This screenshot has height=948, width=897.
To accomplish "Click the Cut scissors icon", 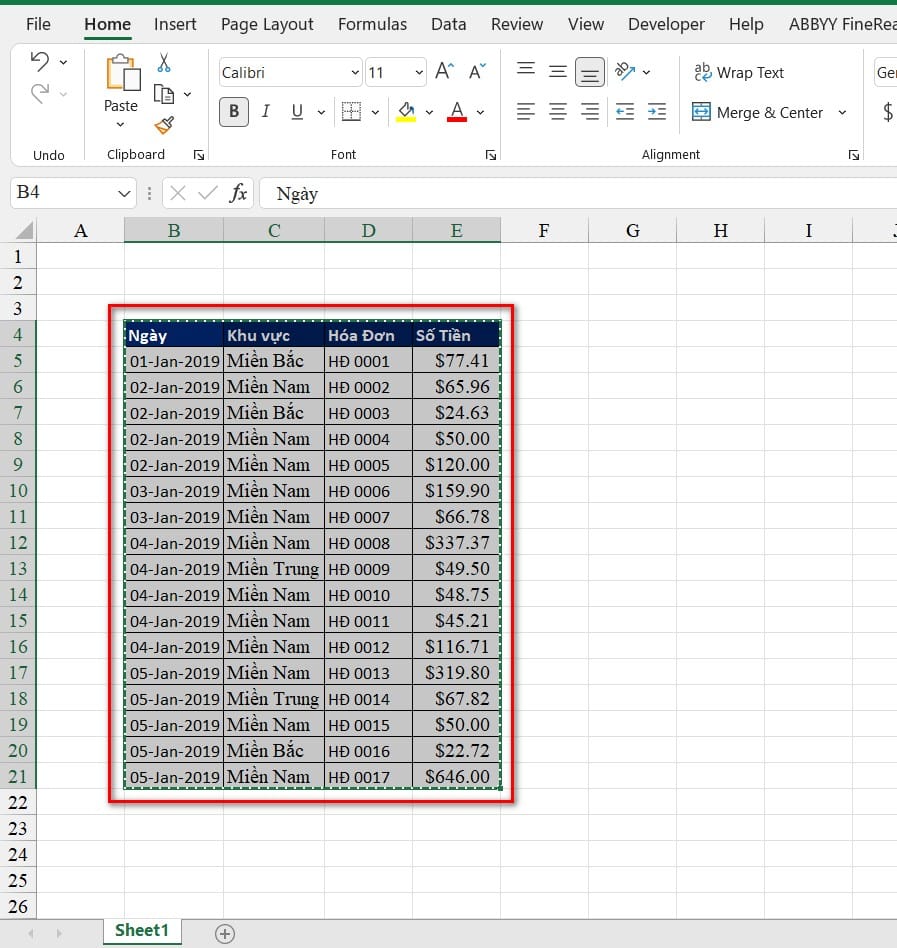I will pyautogui.click(x=164, y=62).
